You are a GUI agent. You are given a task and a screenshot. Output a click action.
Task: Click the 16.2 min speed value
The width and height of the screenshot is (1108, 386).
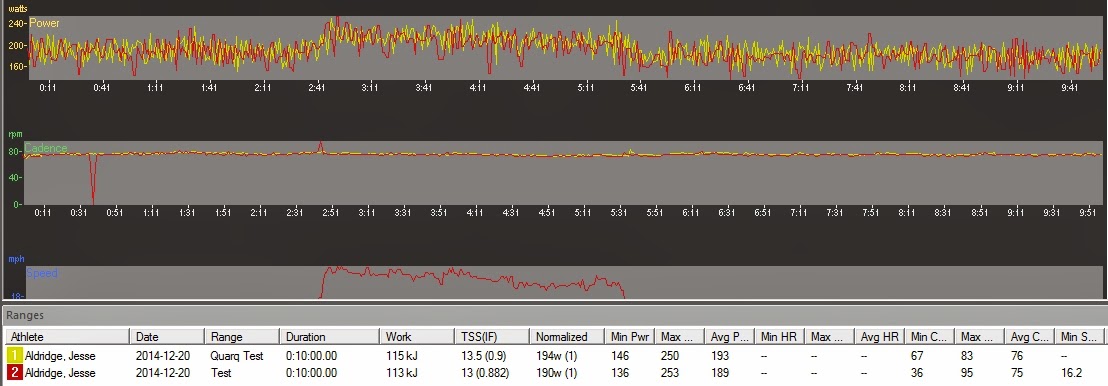[x=1072, y=373]
